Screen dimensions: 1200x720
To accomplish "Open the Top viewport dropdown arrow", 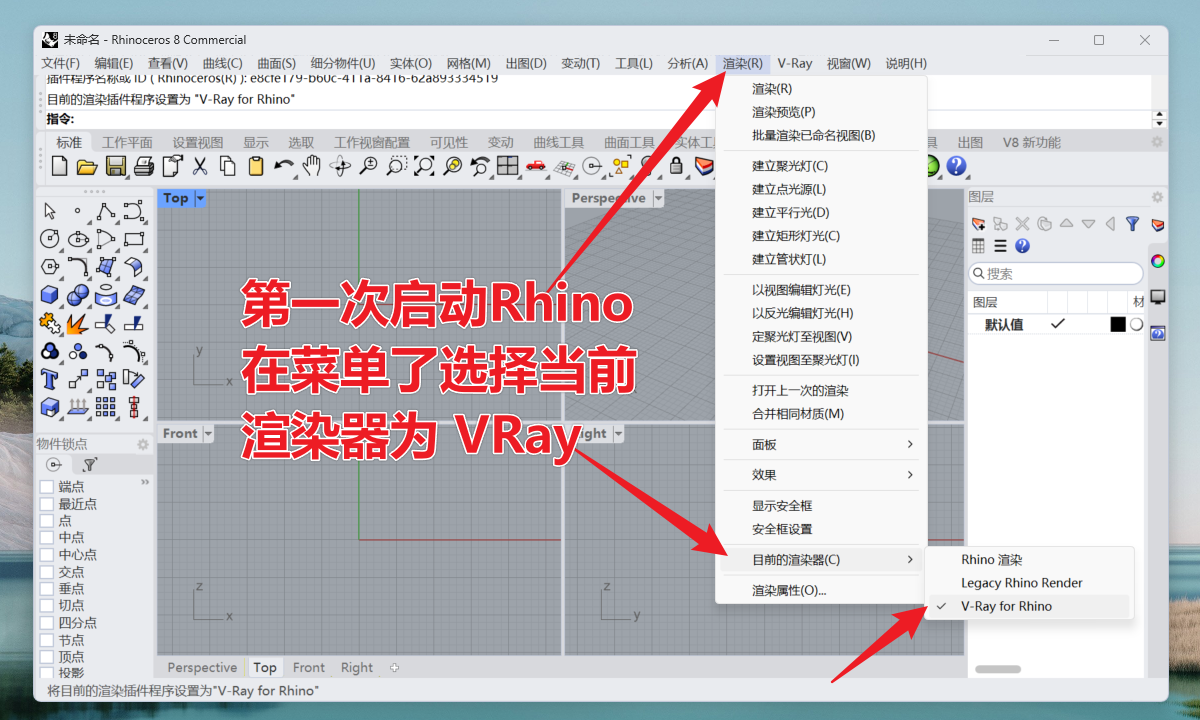I will click(x=200, y=198).
